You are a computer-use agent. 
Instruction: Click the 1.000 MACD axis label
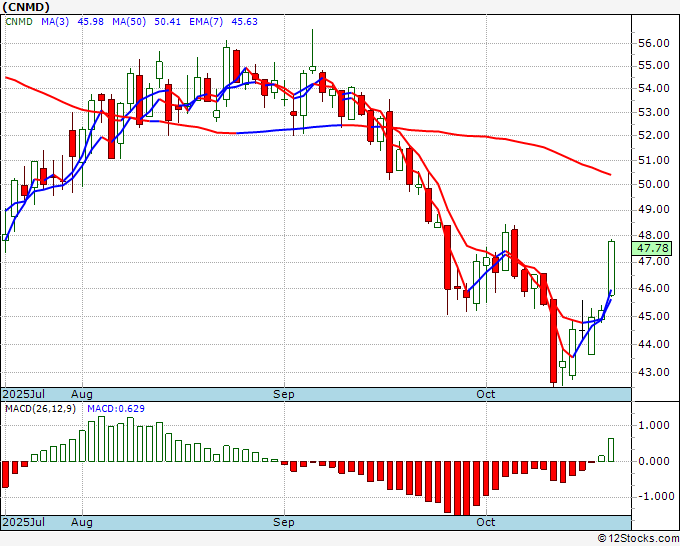pyautogui.click(x=654, y=425)
